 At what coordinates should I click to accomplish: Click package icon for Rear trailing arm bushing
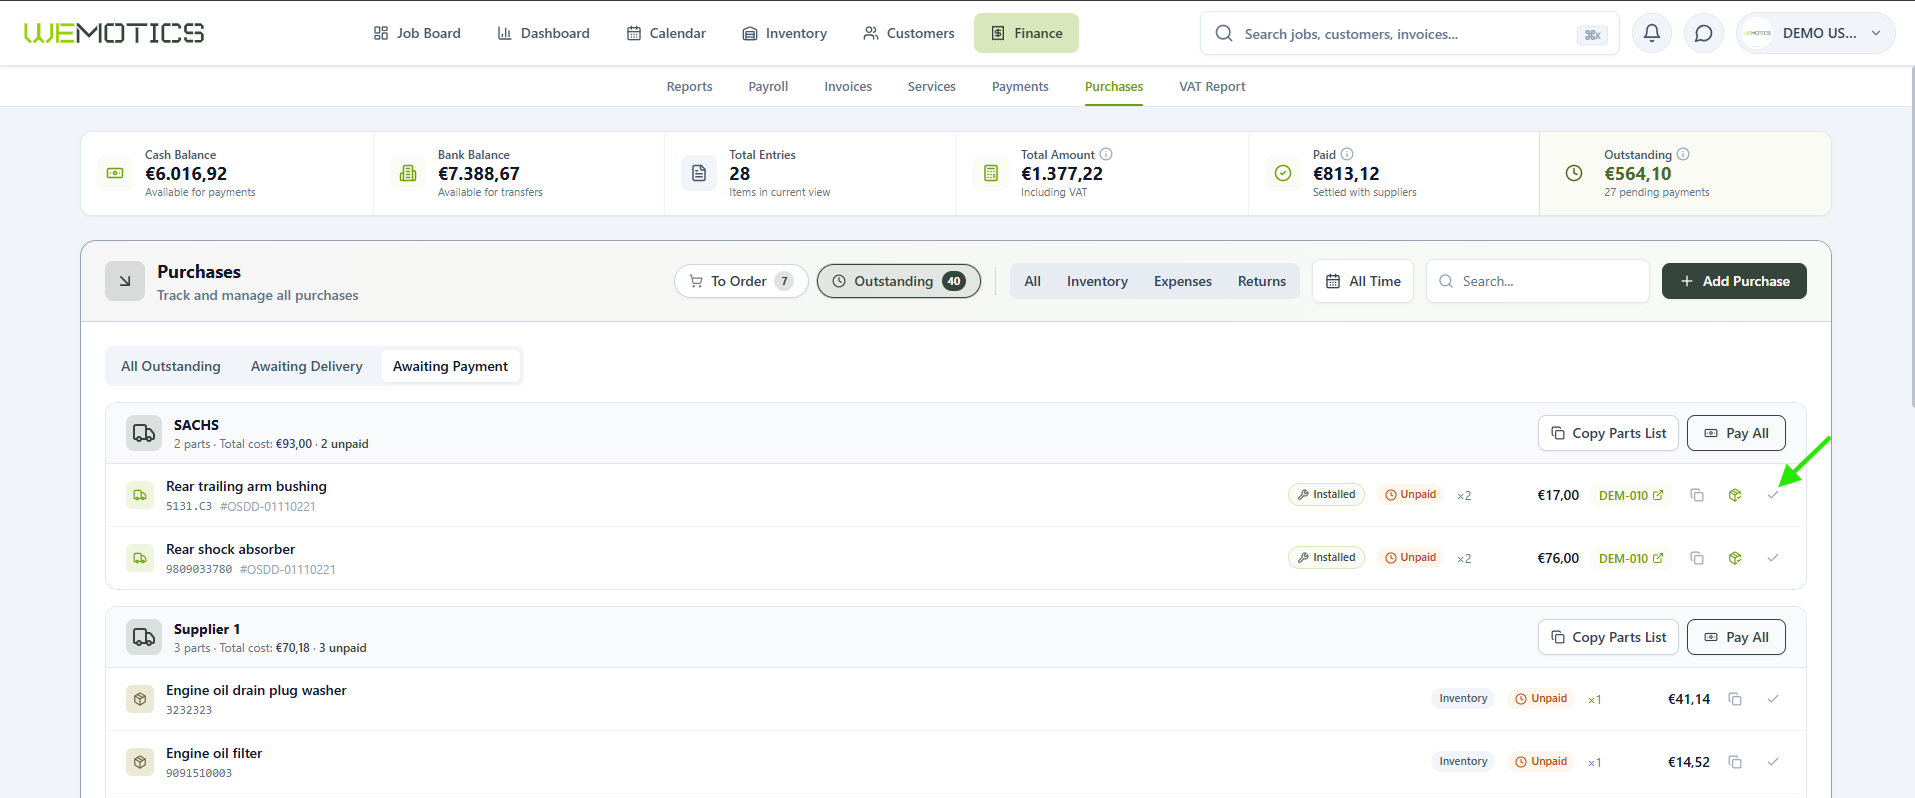click(1735, 495)
